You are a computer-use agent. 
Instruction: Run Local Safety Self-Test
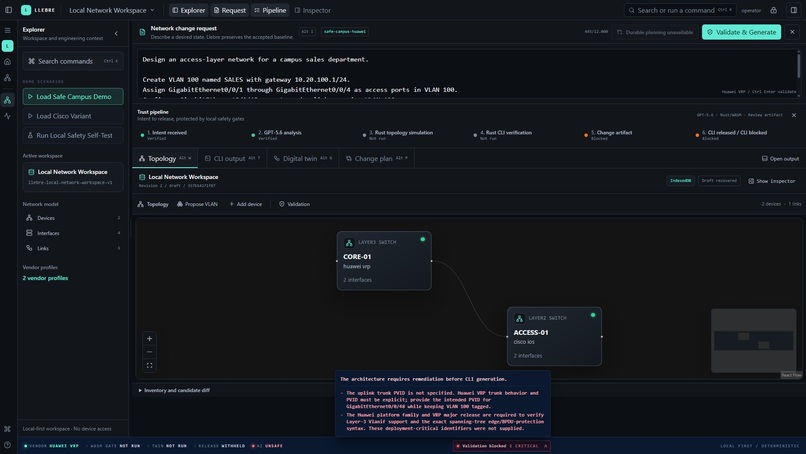[x=73, y=136]
